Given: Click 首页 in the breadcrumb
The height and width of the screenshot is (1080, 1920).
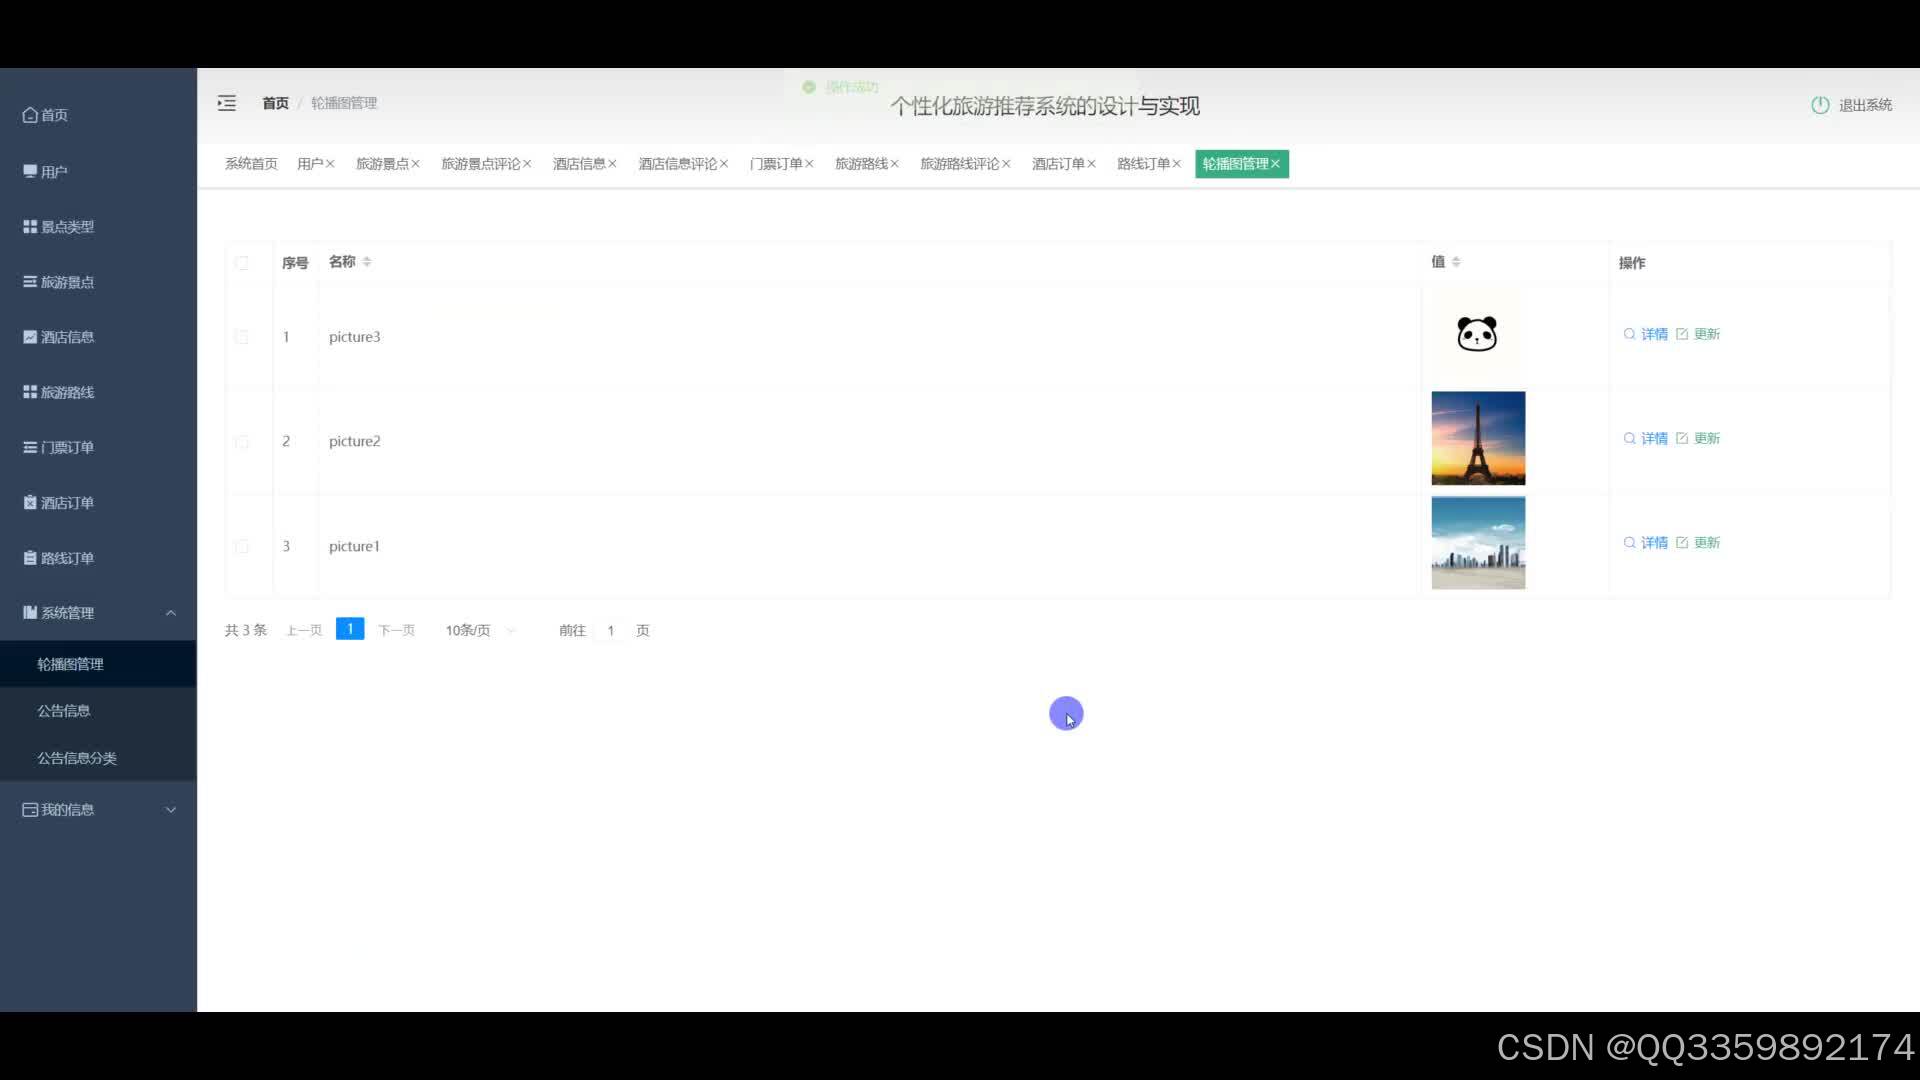Looking at the screenshot, I should click(275, 103).
